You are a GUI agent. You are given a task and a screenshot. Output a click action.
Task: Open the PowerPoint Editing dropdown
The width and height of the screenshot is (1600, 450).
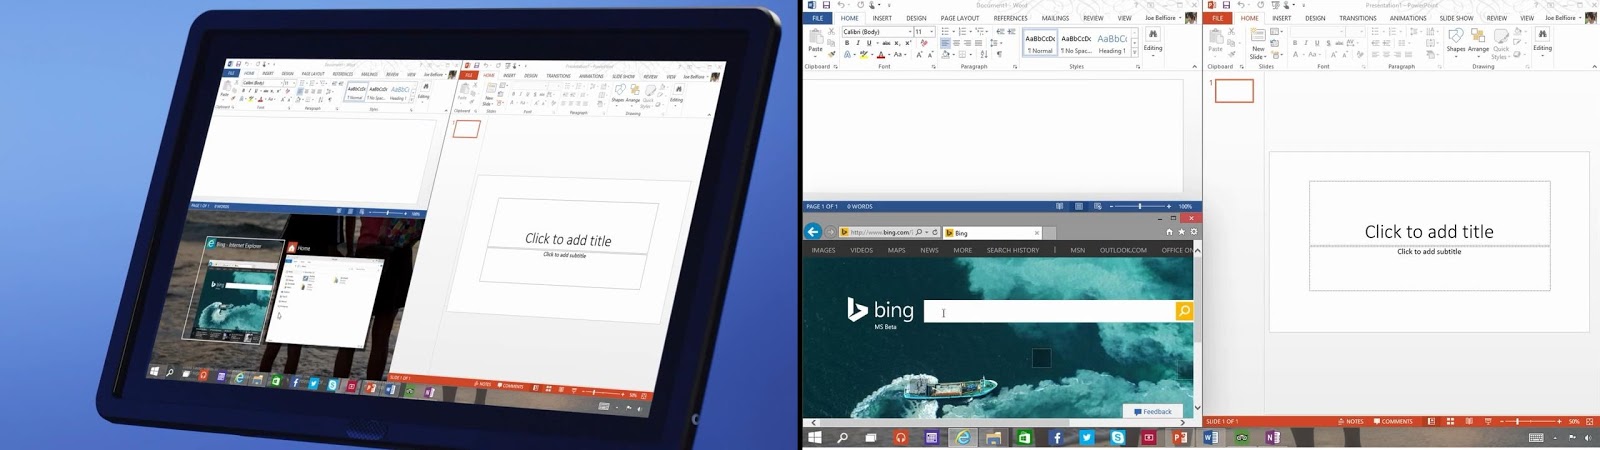[x=1543, y=41]
